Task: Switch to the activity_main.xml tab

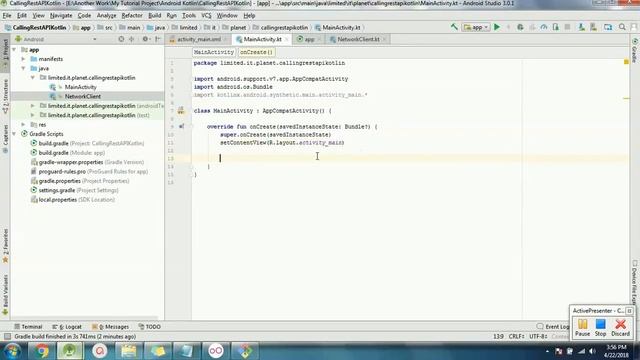Action: pos(199,39)
